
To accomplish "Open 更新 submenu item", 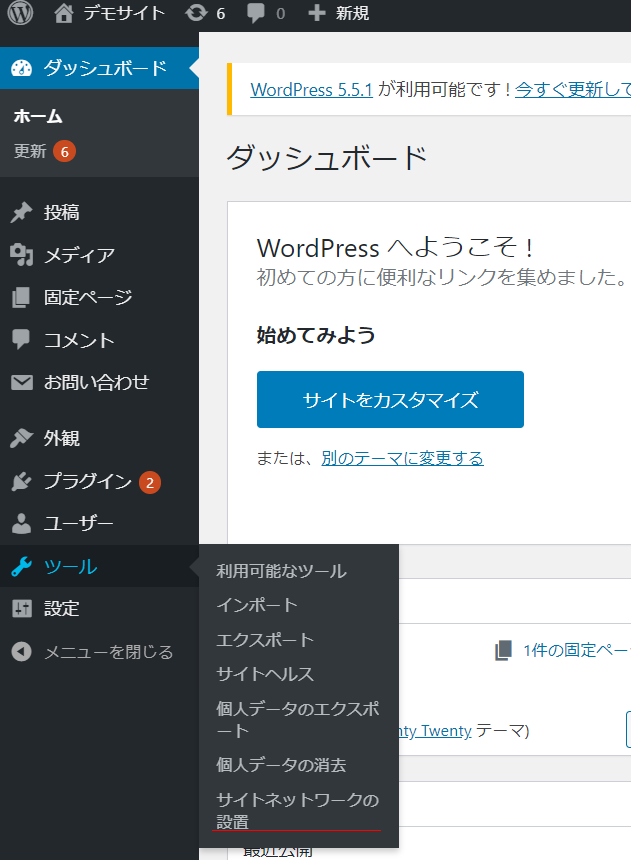I will 30,151.
